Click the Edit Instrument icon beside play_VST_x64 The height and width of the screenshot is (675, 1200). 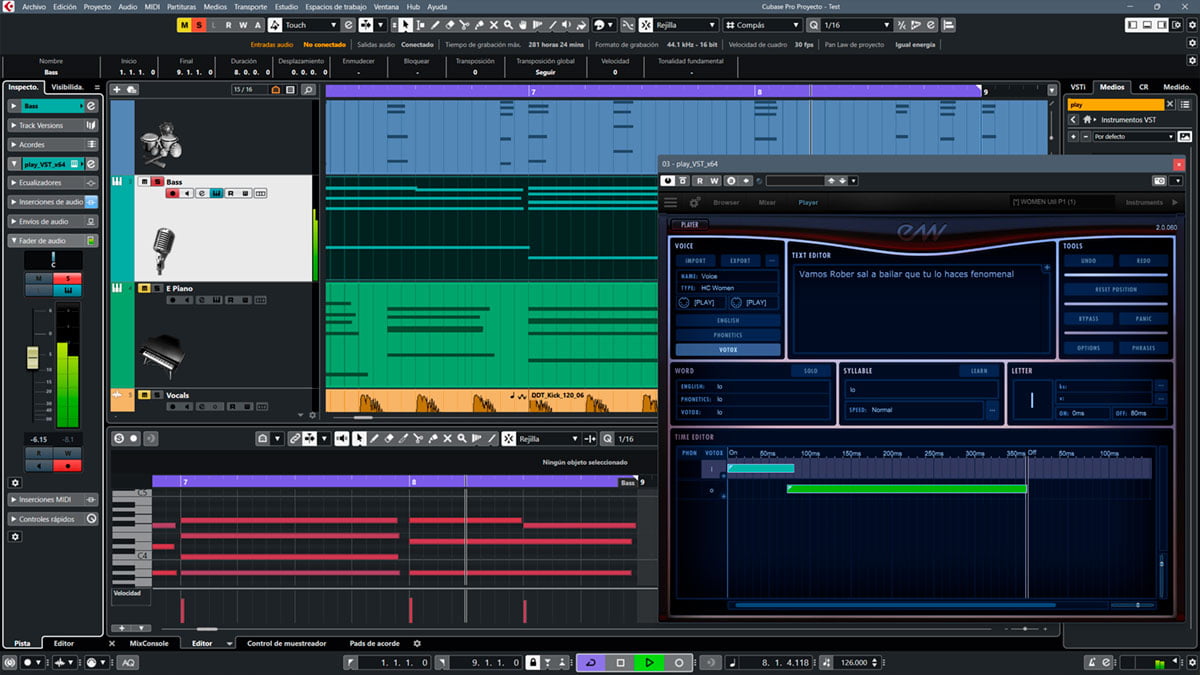point(91,164)
